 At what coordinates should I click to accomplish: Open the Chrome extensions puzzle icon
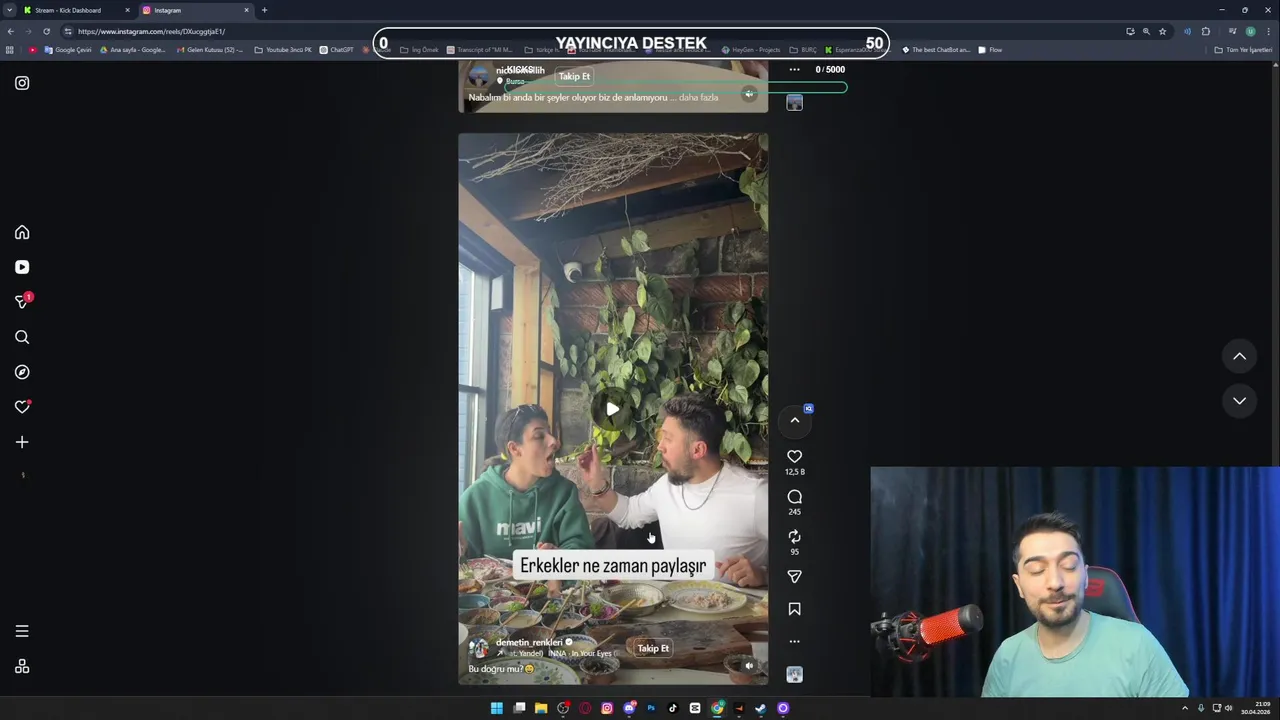(x=1206, y=31)
